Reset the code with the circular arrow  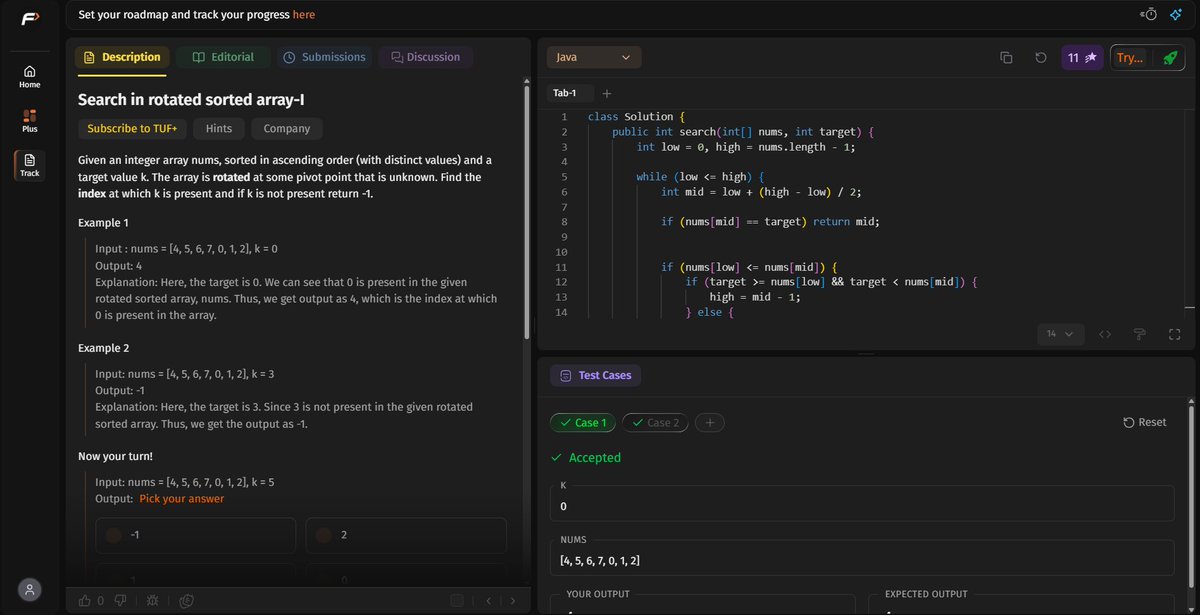pos(1040,58)
